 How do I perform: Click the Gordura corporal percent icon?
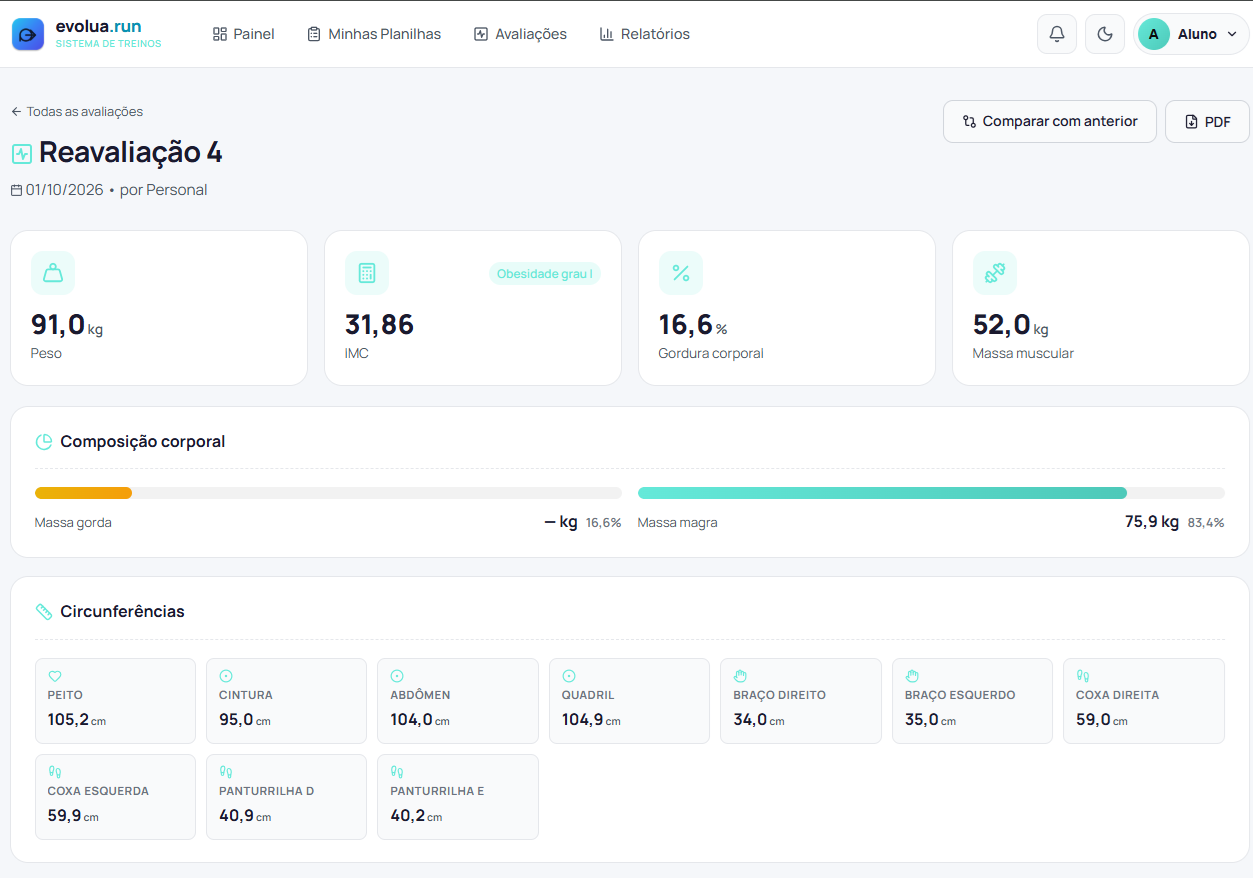coord(681,273)
